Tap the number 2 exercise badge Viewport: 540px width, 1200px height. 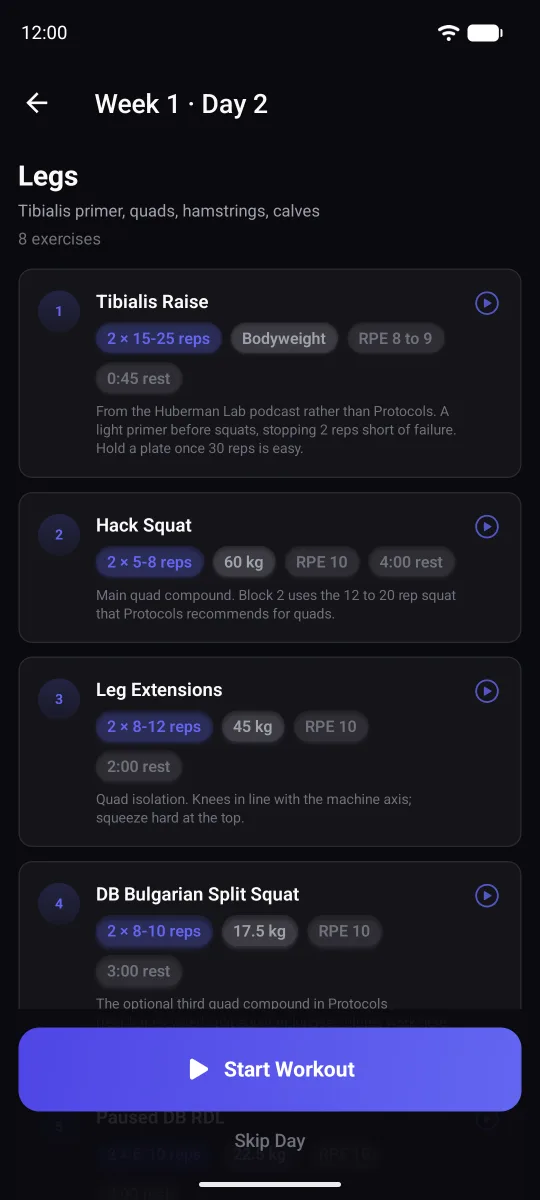(59, 535)
